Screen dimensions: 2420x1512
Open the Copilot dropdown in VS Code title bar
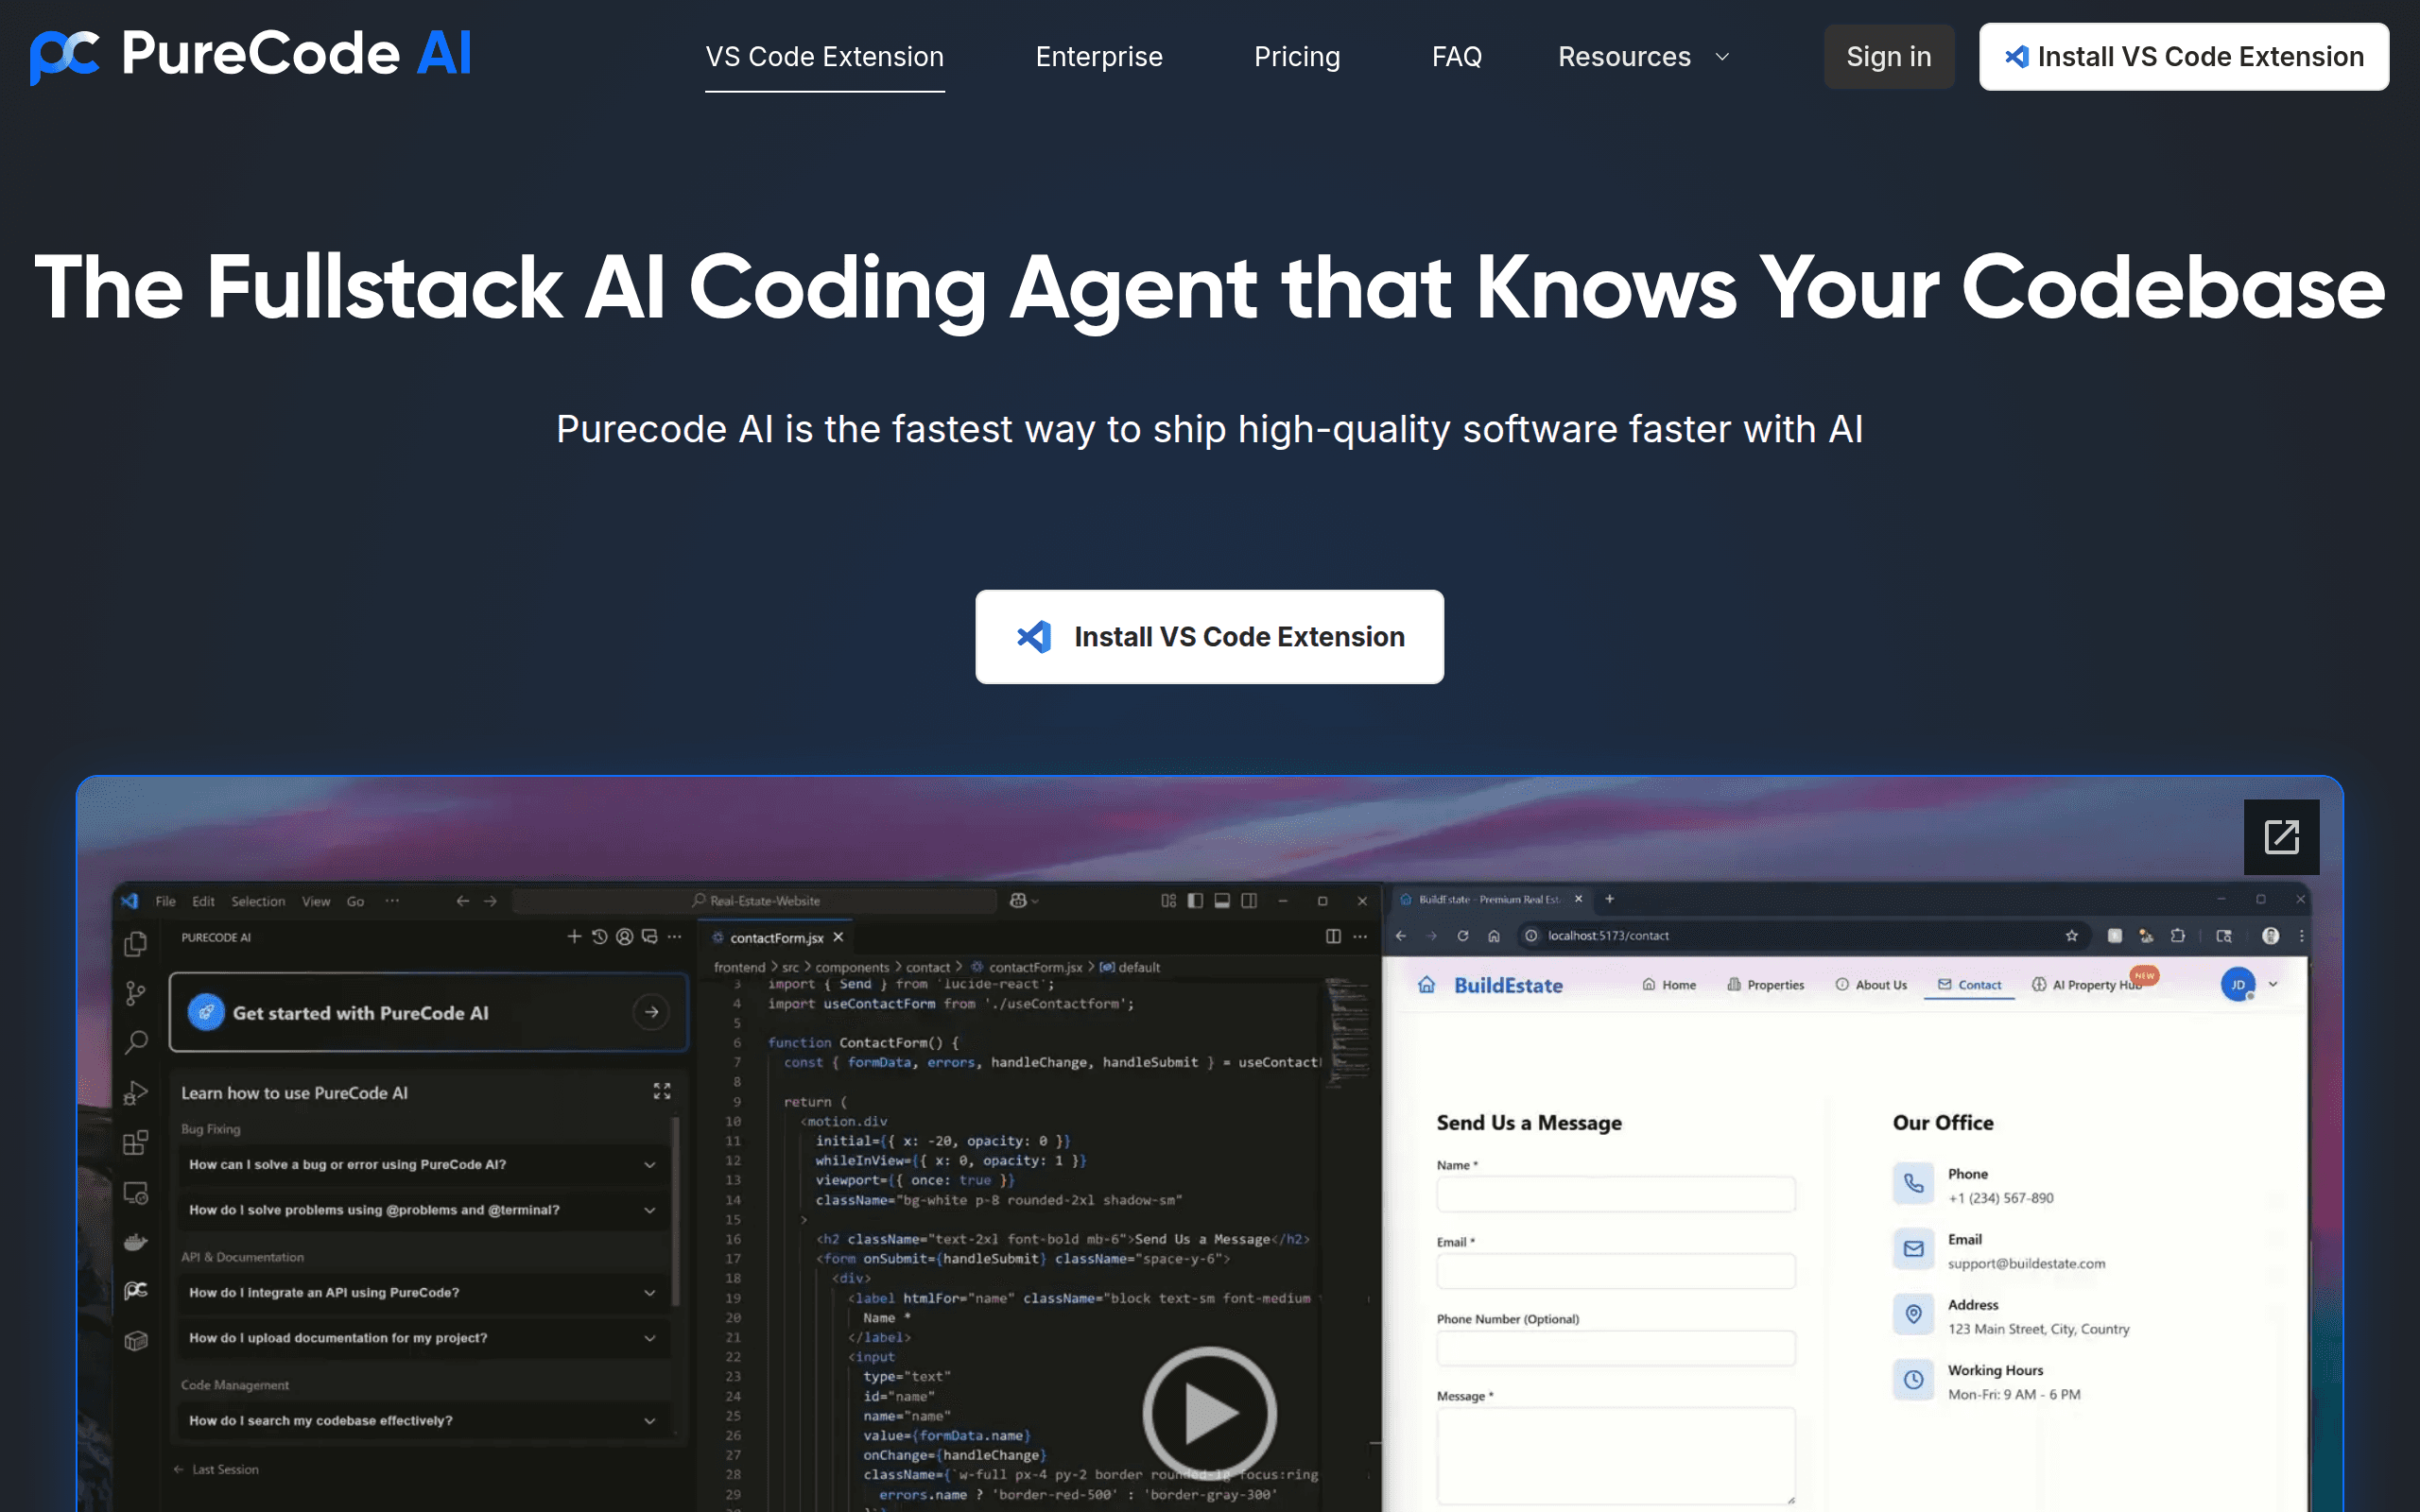tap(1024, 901)
